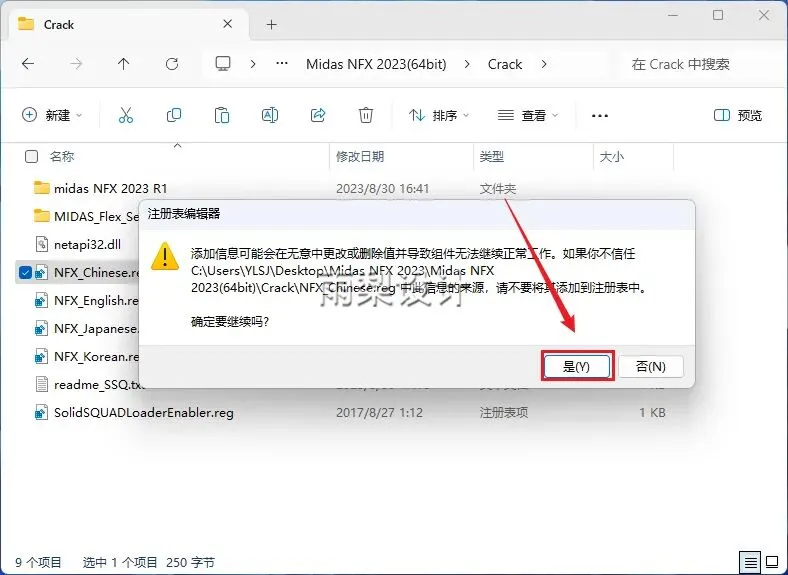Click the Crack breadcrumb segment
Image resolution: width=788 pixels, height=575 pixels.
(x=505, y=64)
